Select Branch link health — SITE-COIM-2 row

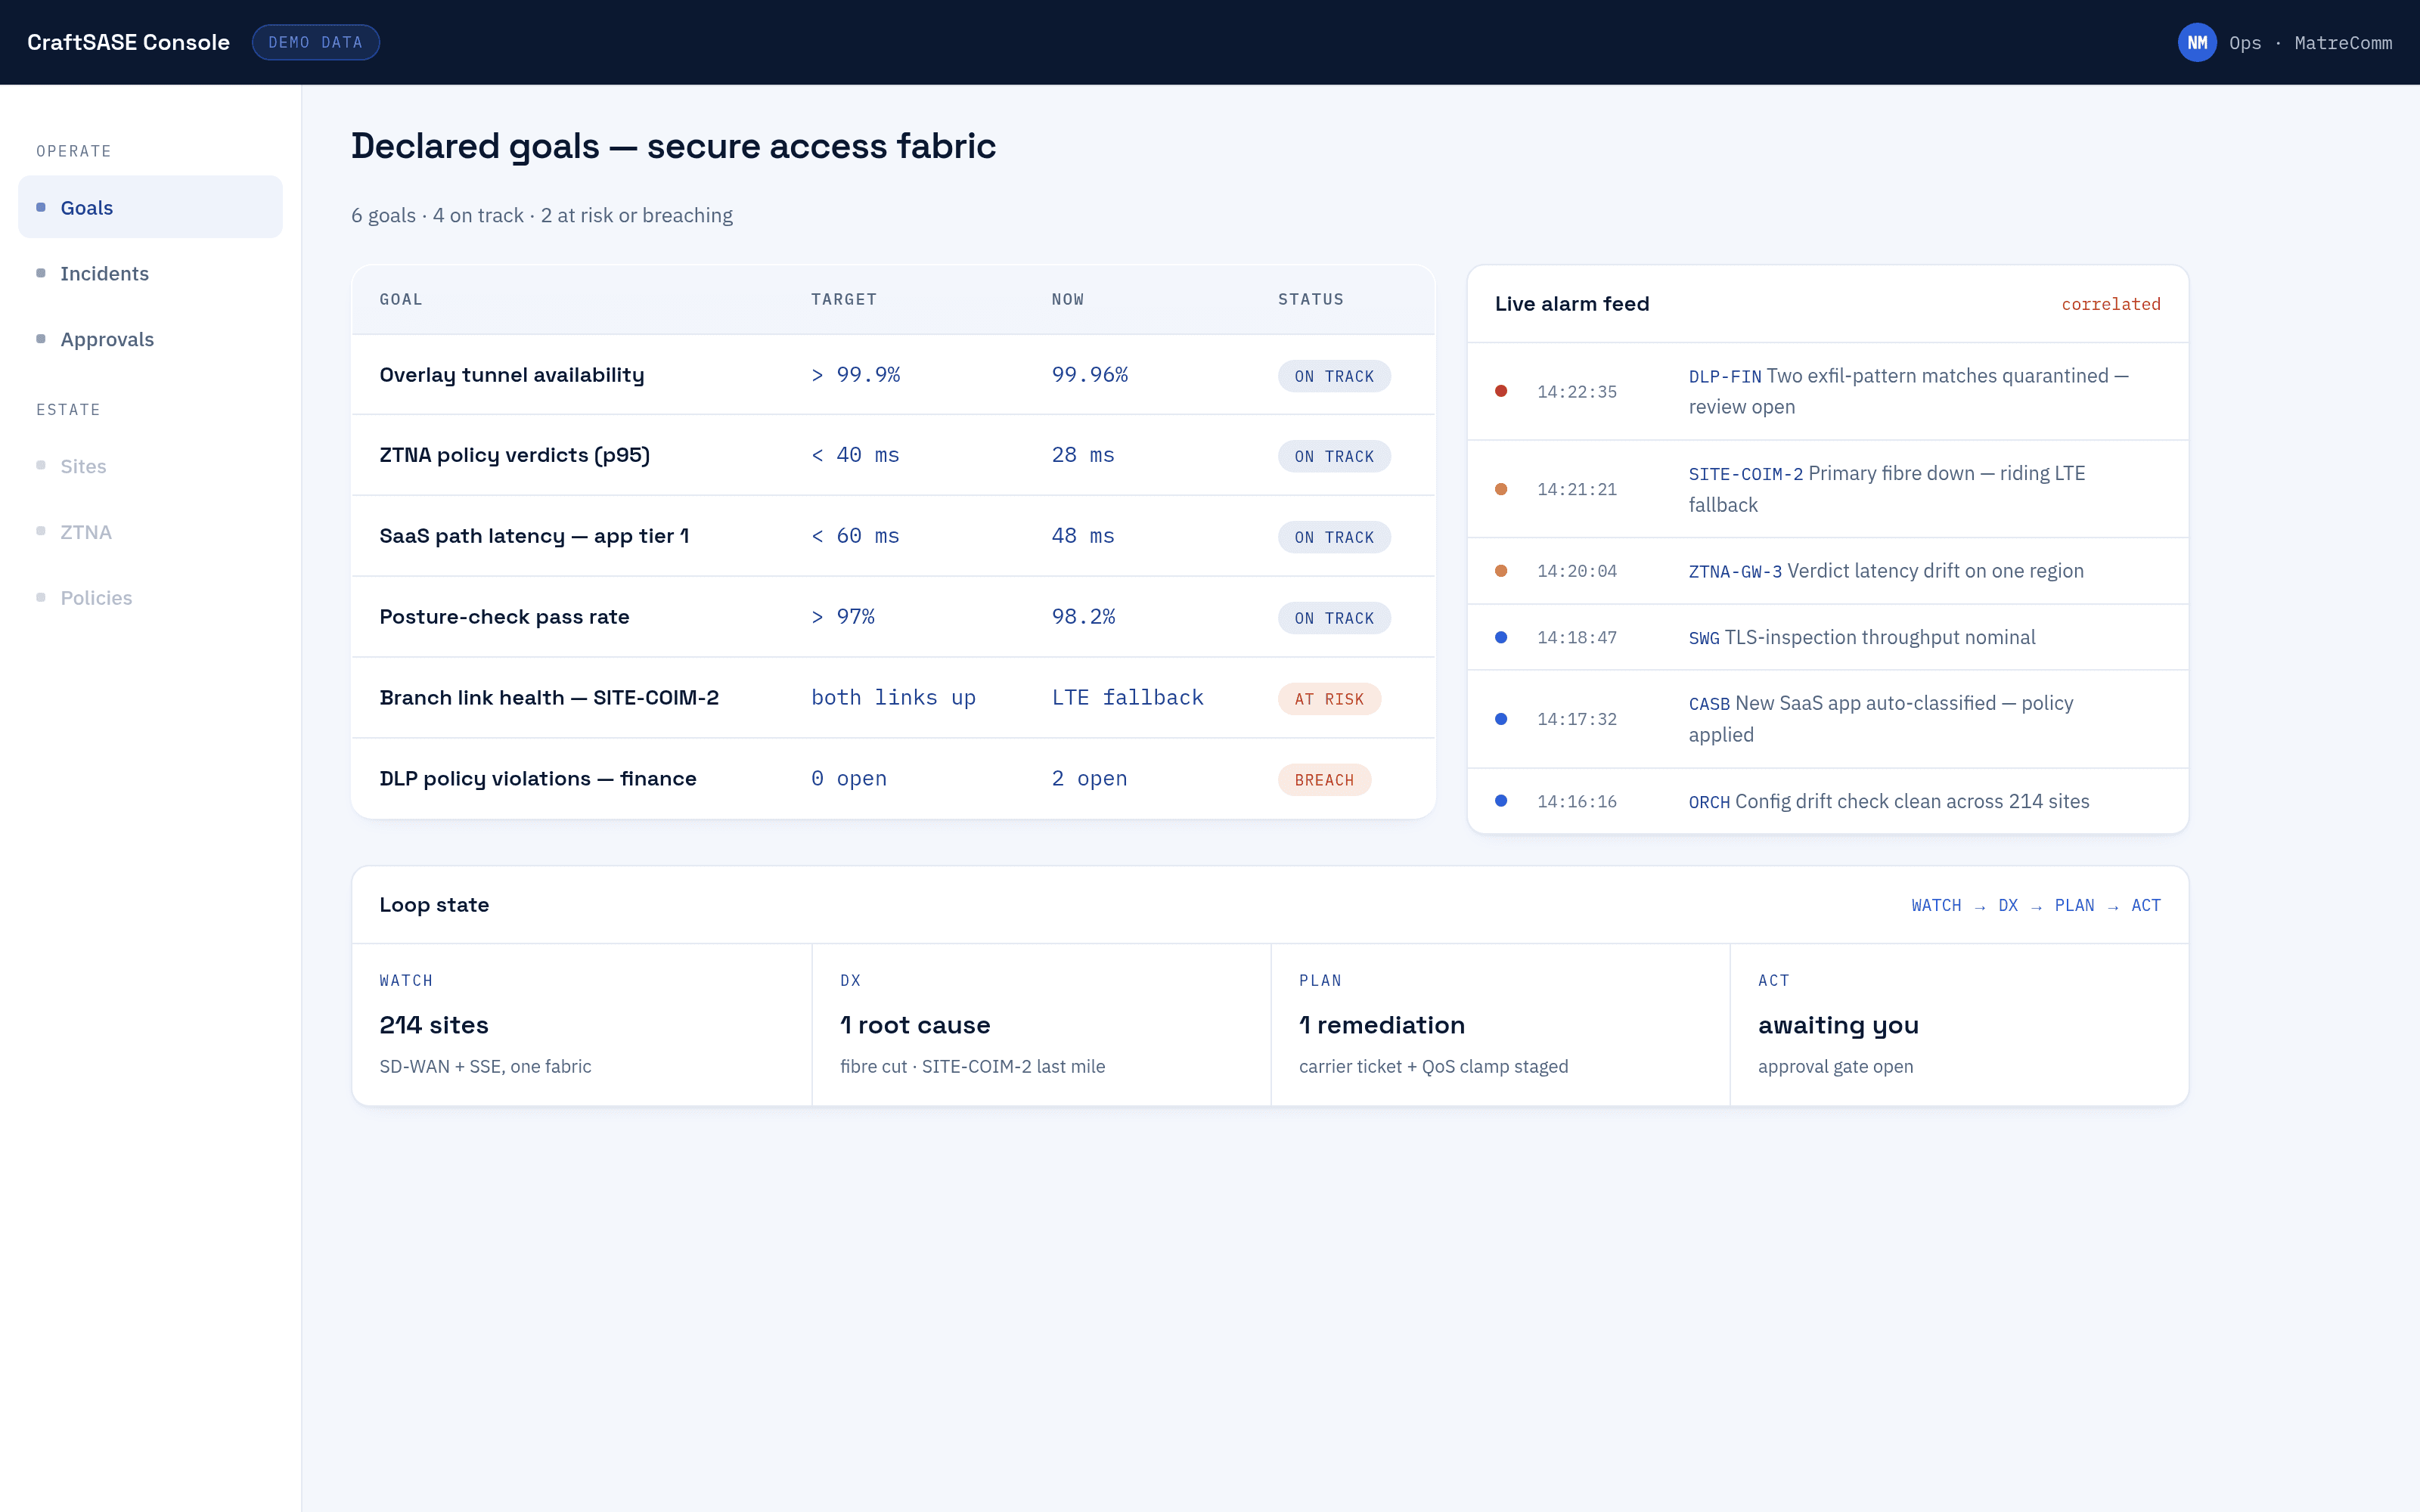tap(893, 698)
